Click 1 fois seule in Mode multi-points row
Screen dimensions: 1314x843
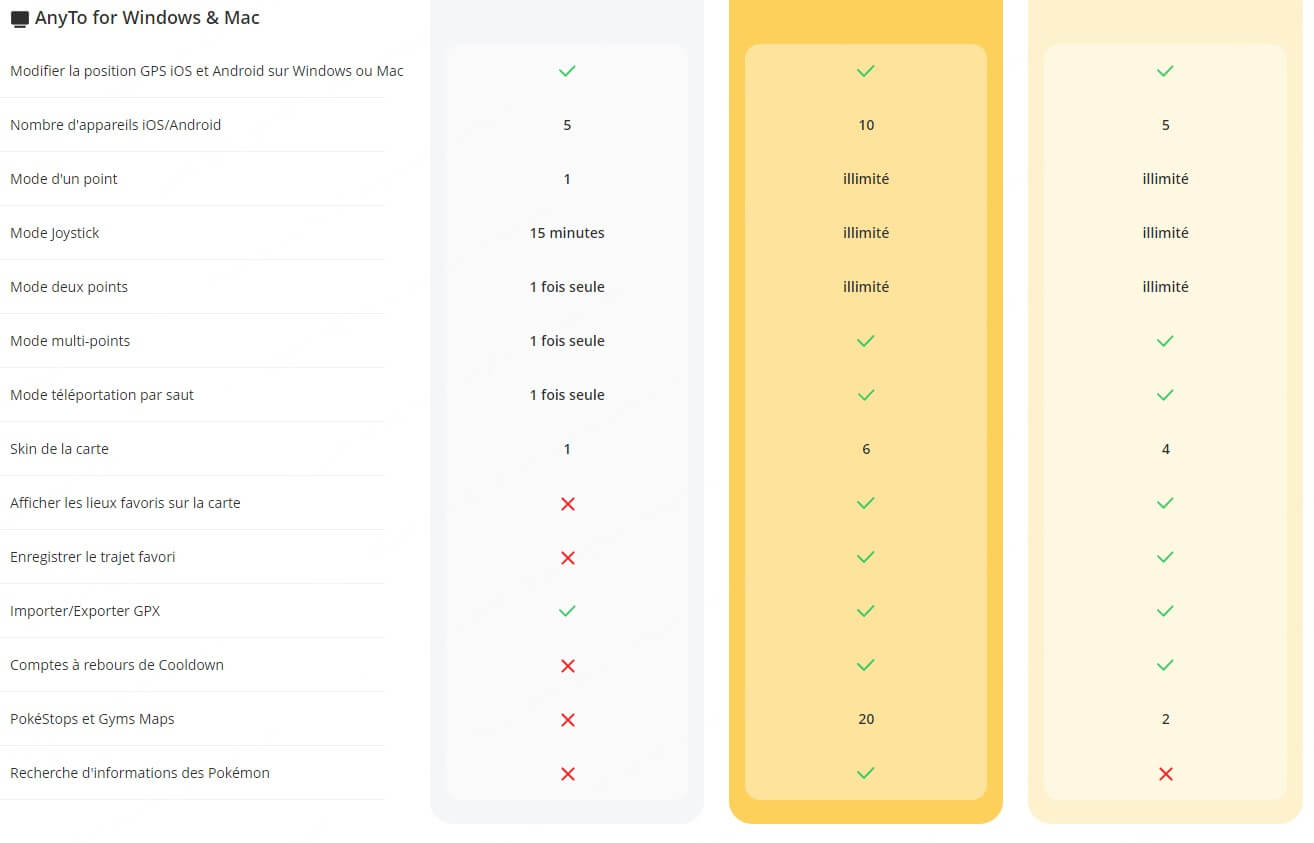click(567, 341)
